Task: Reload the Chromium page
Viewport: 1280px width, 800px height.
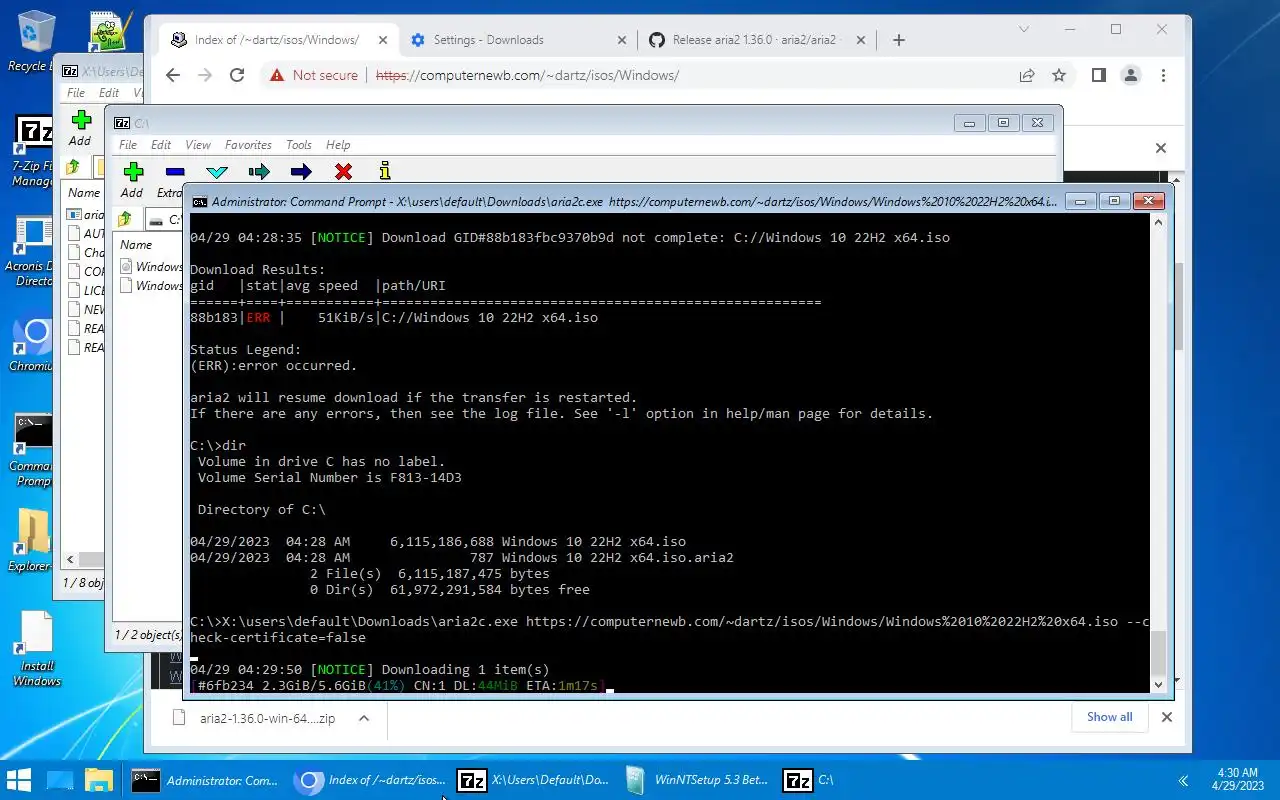Action: [x=237, y=75]
